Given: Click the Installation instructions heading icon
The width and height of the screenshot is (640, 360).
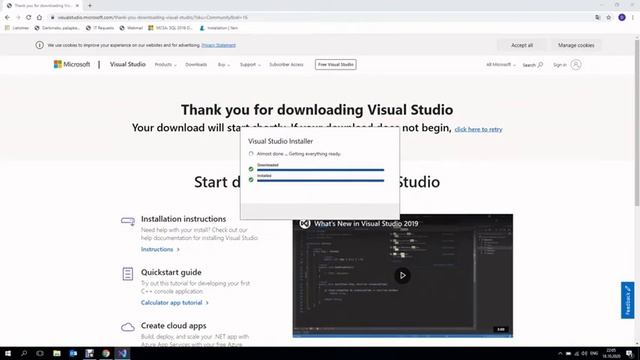Looking at the screenshot, I should tap(128, 221).
